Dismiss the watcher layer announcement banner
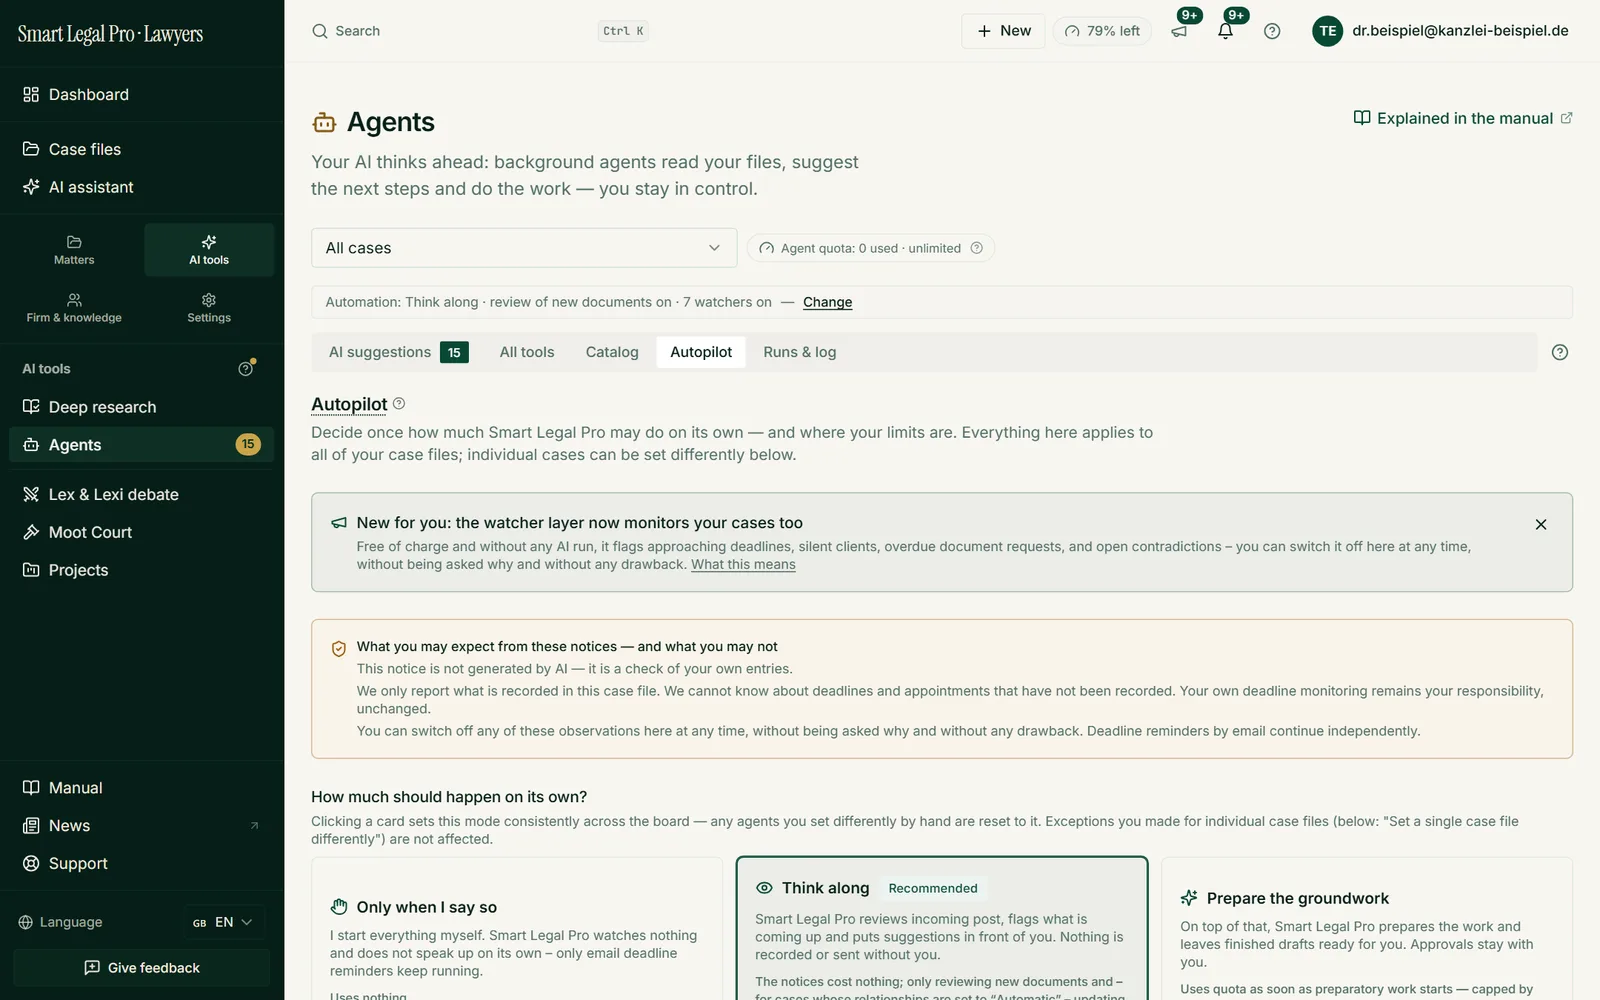1600x1000 pixels. [x=1541, y=524]
